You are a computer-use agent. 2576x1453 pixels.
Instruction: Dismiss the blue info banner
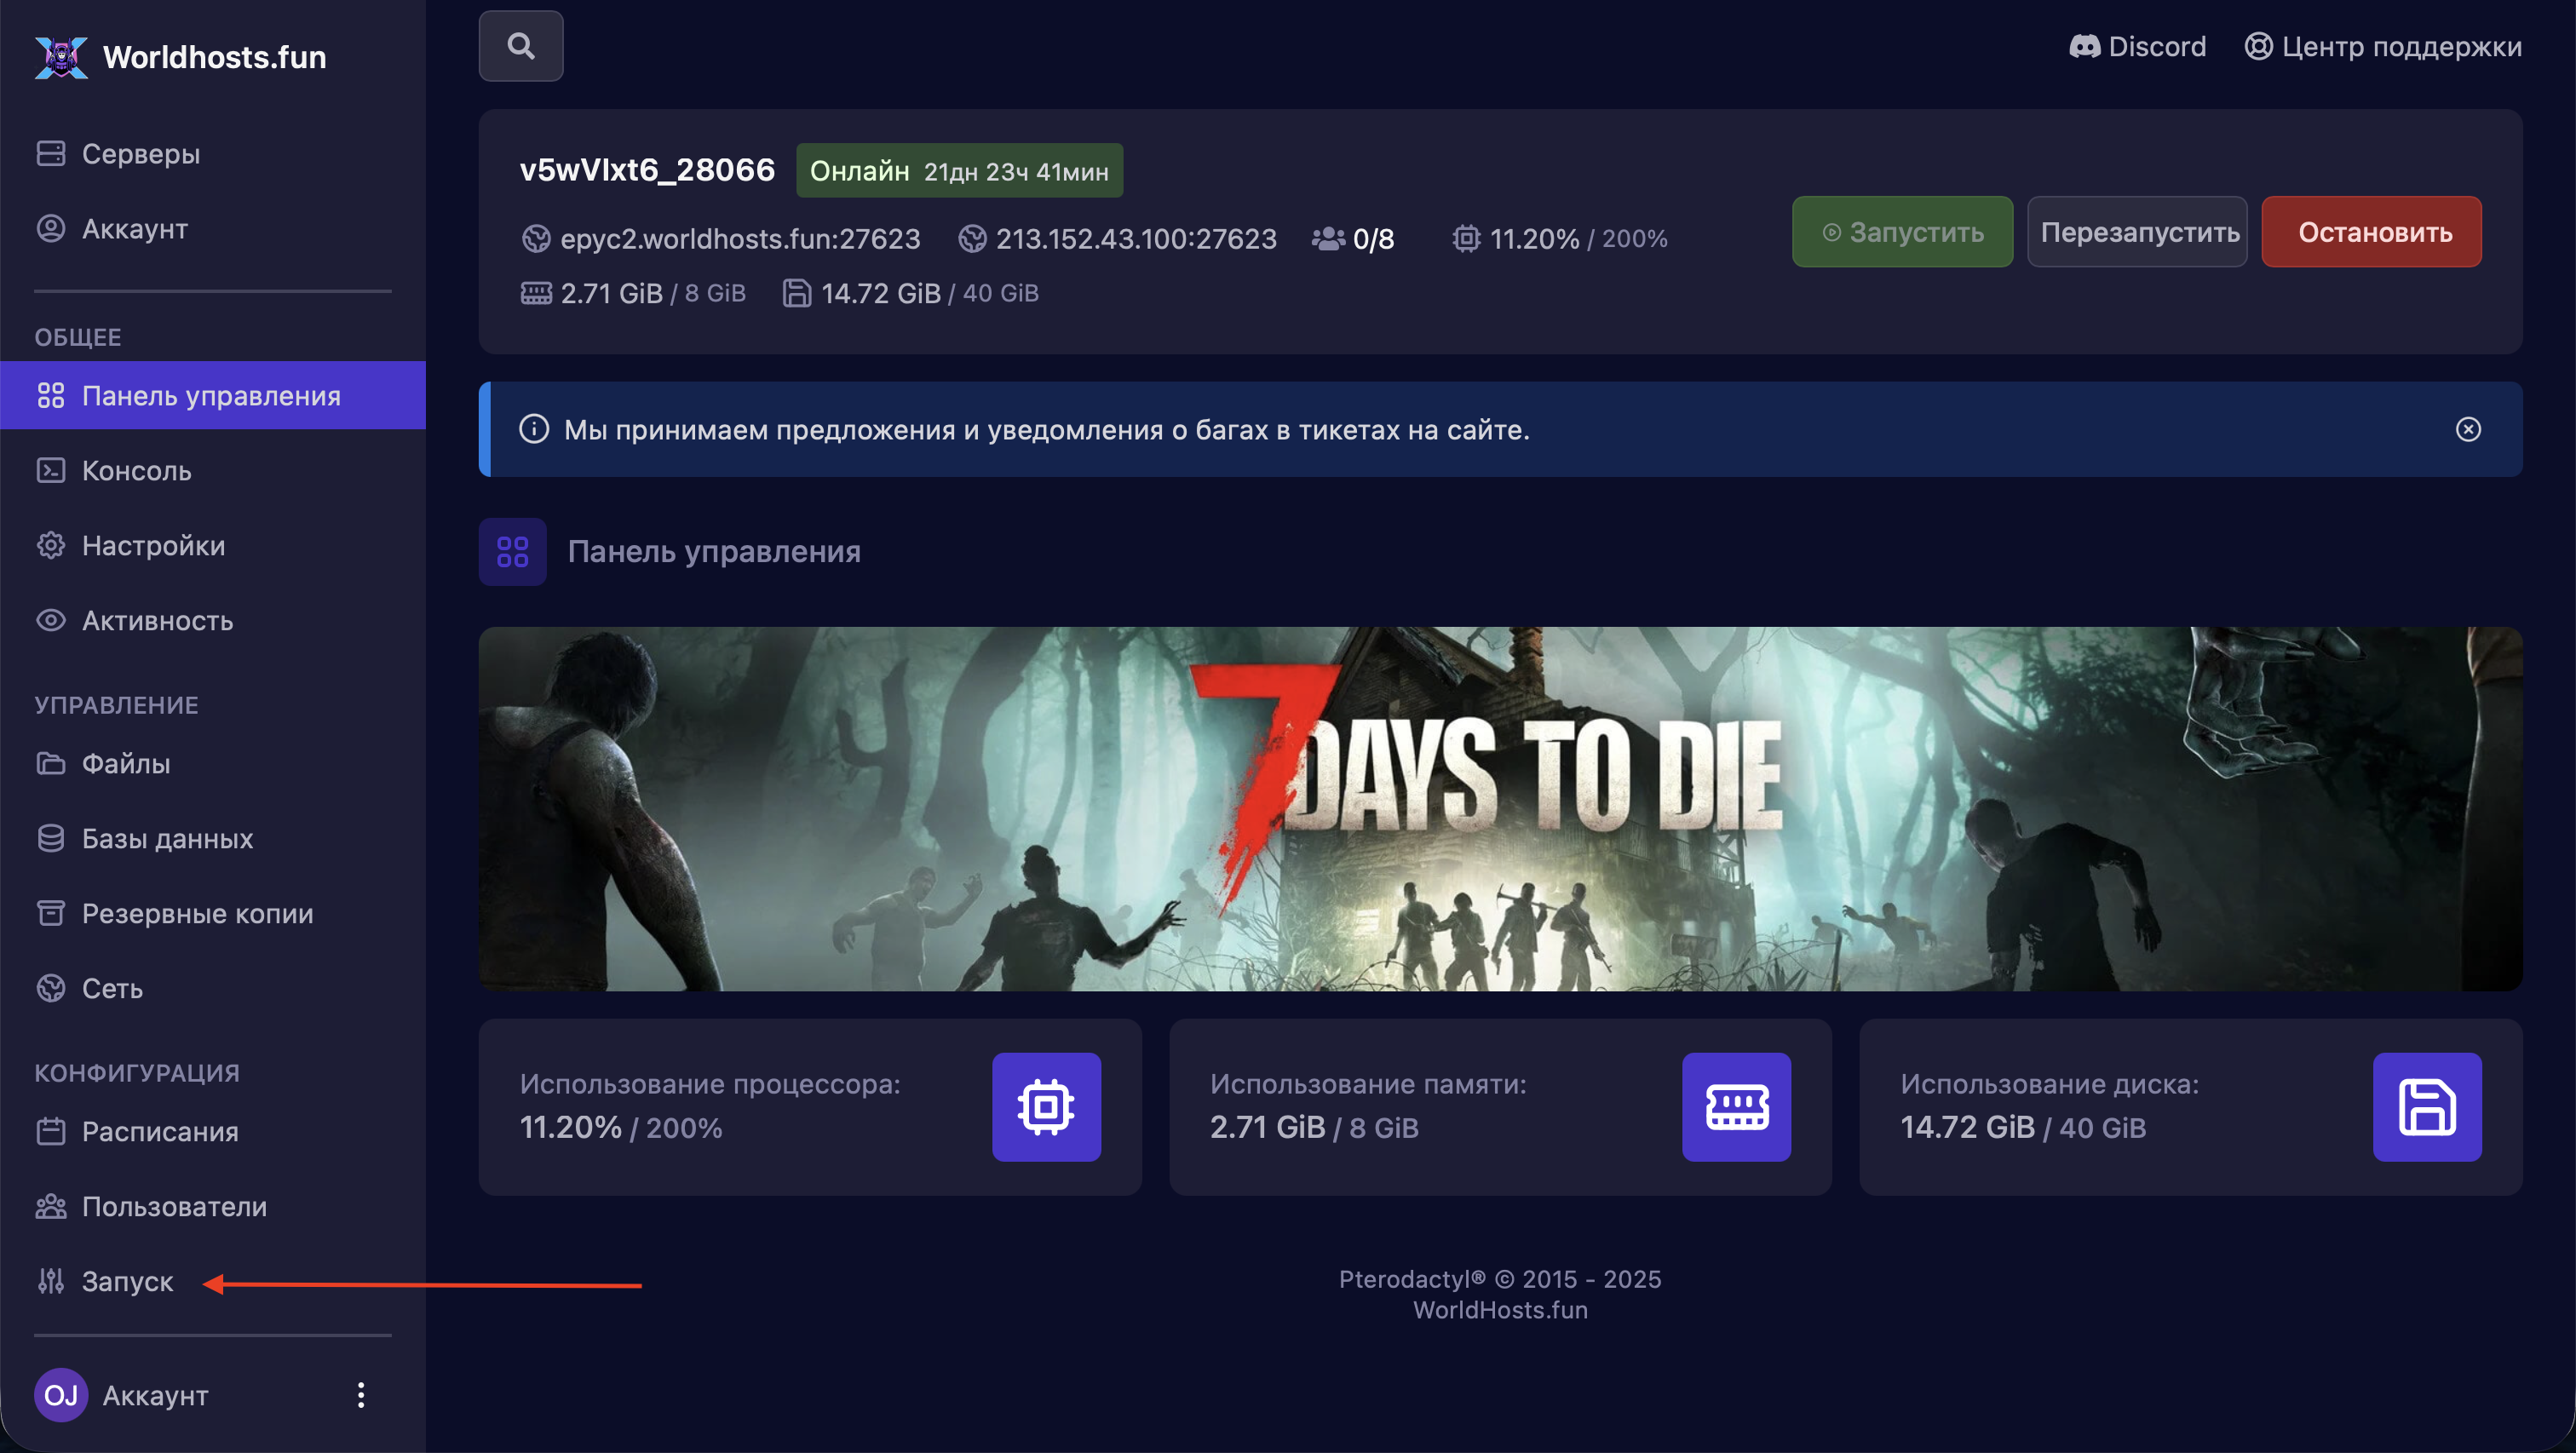tap(2467, 430)
